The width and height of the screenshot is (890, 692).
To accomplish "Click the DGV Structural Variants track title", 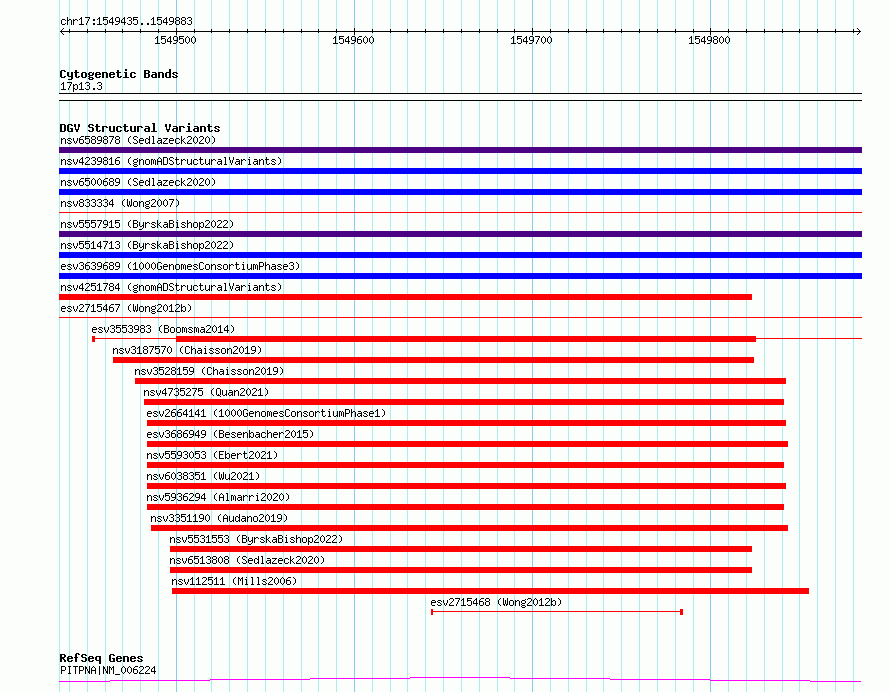I will pos(140,128).
